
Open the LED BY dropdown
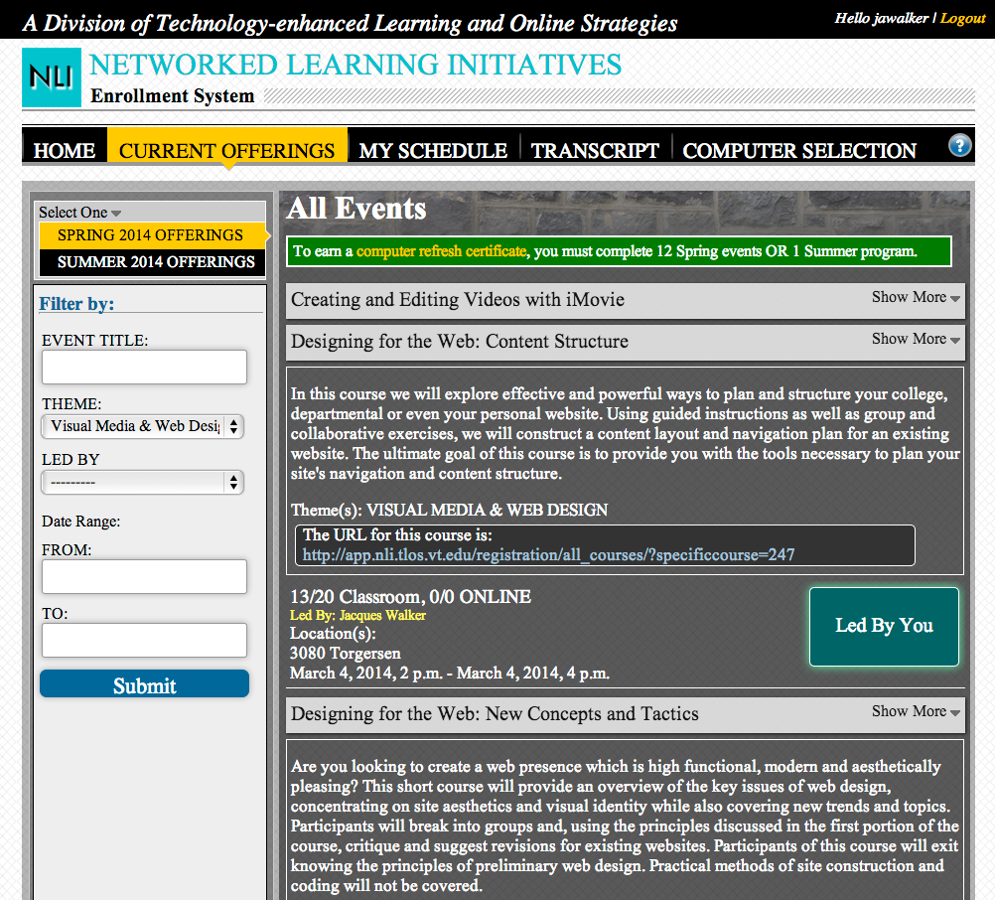[x=143, y=482]
